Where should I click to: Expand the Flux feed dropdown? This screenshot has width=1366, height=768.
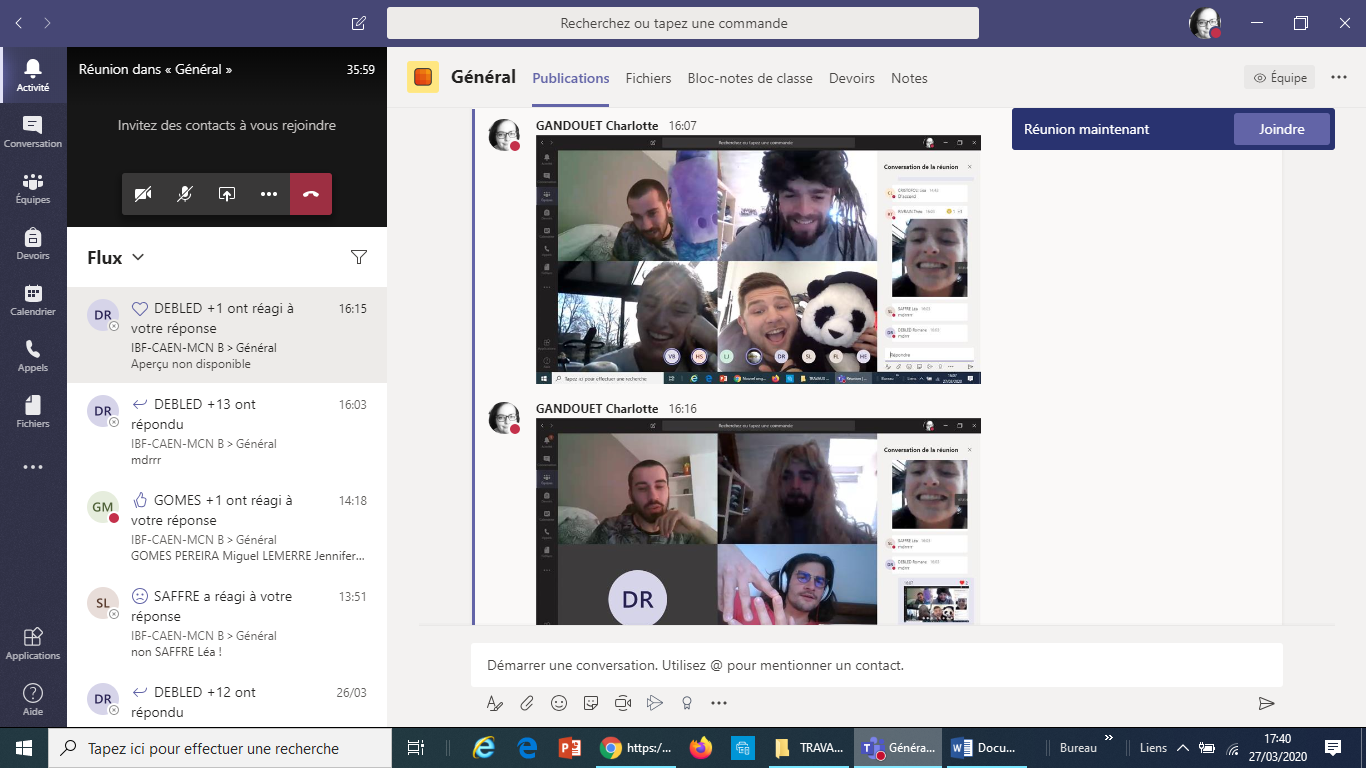click(x=116, y=257)
